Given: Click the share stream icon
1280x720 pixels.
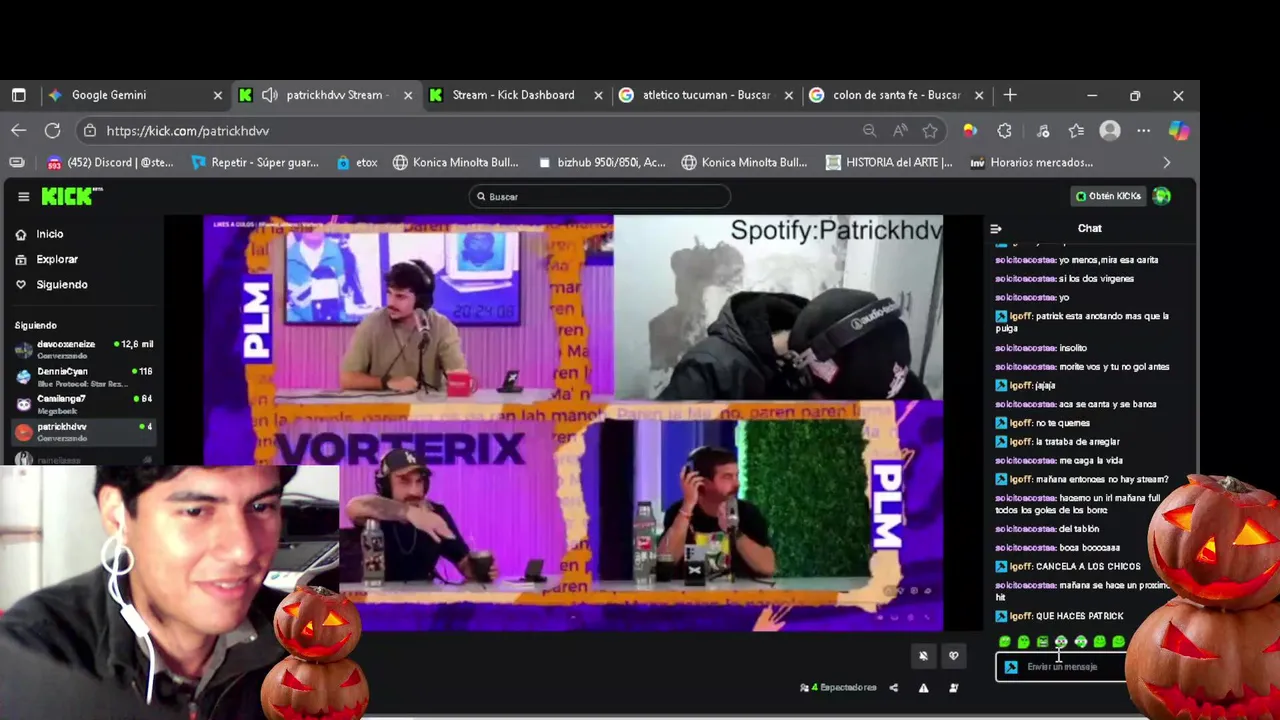Looking at the screenshot, I should tap(893, 688).
